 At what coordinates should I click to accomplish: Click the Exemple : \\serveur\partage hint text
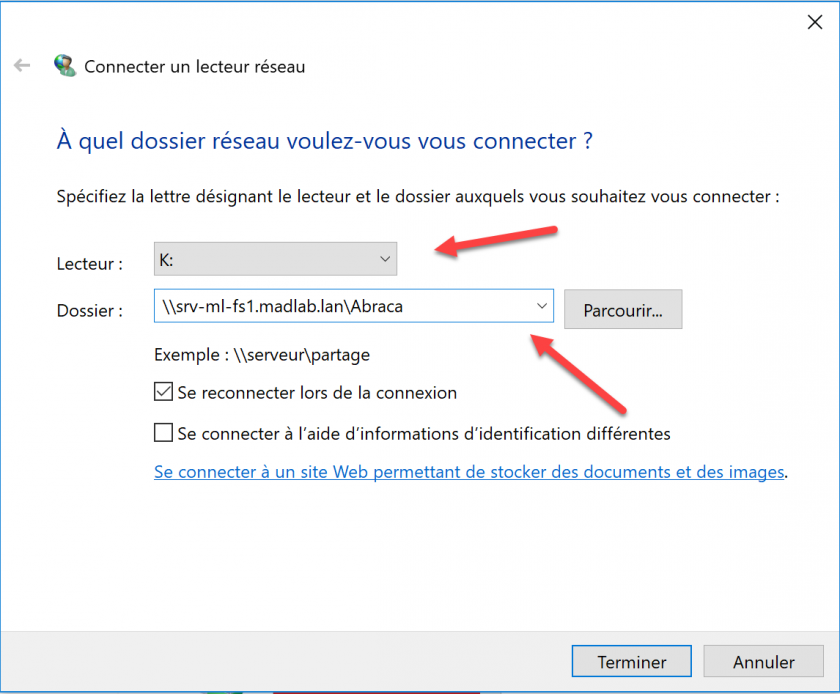pos(262,355)
